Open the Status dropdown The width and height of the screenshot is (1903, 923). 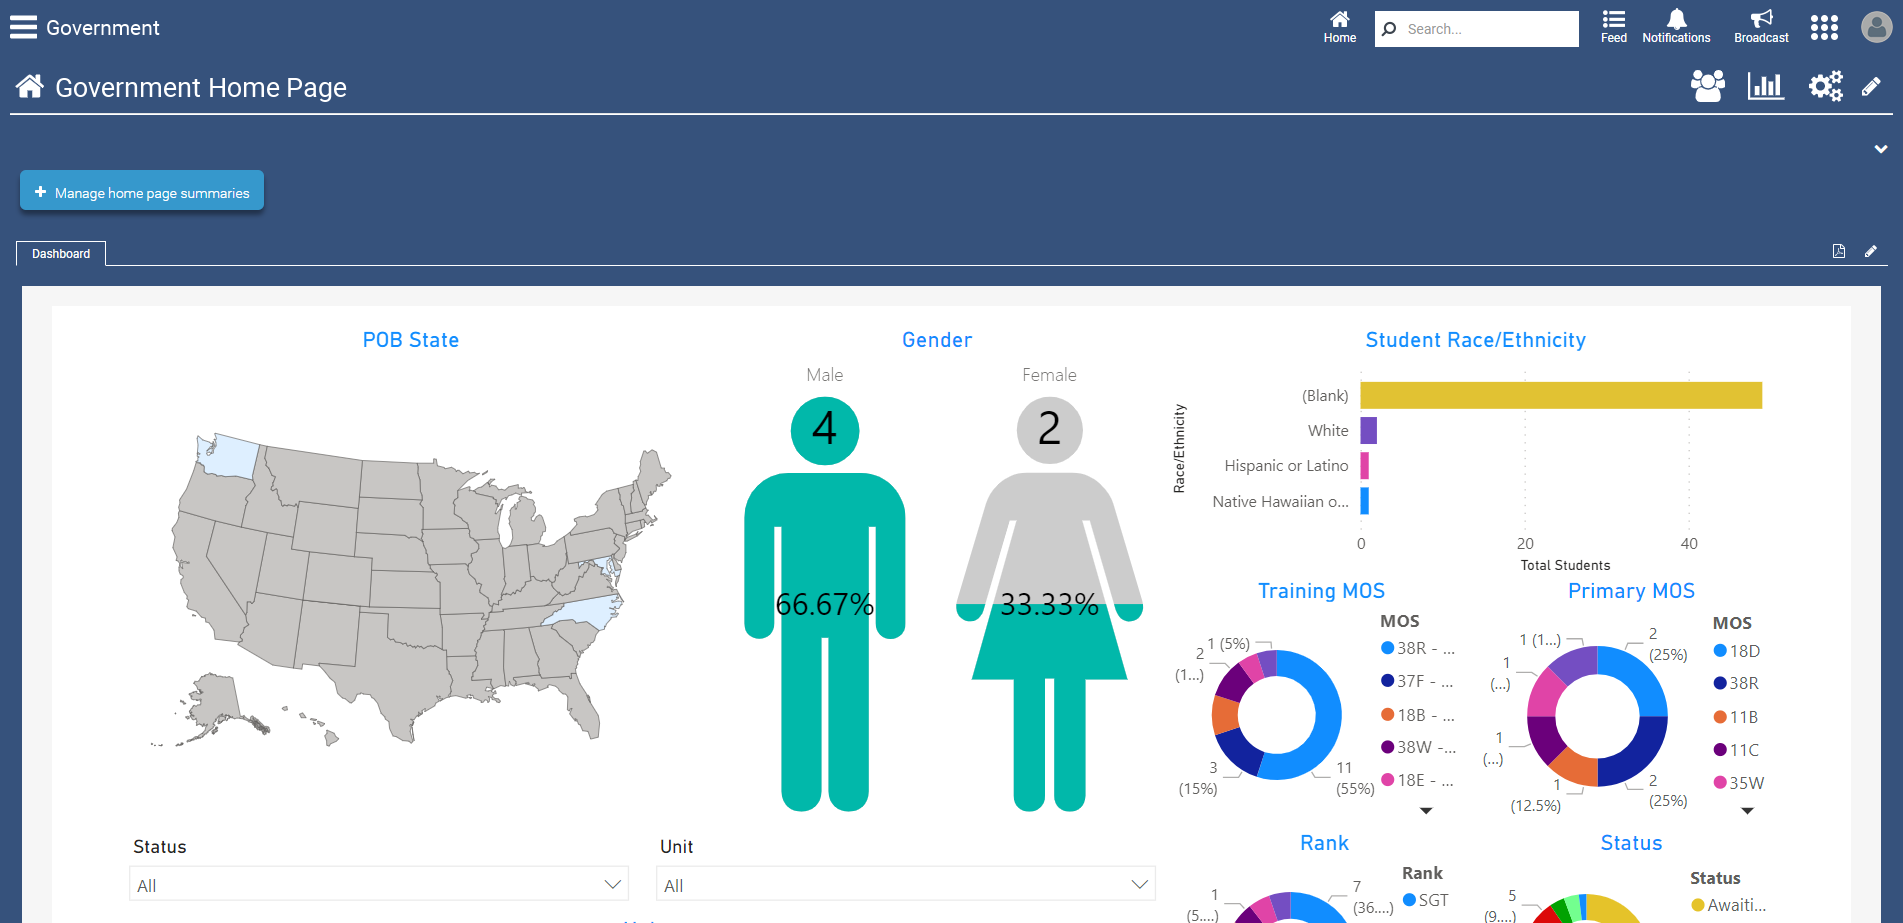[x=379, y=885]
